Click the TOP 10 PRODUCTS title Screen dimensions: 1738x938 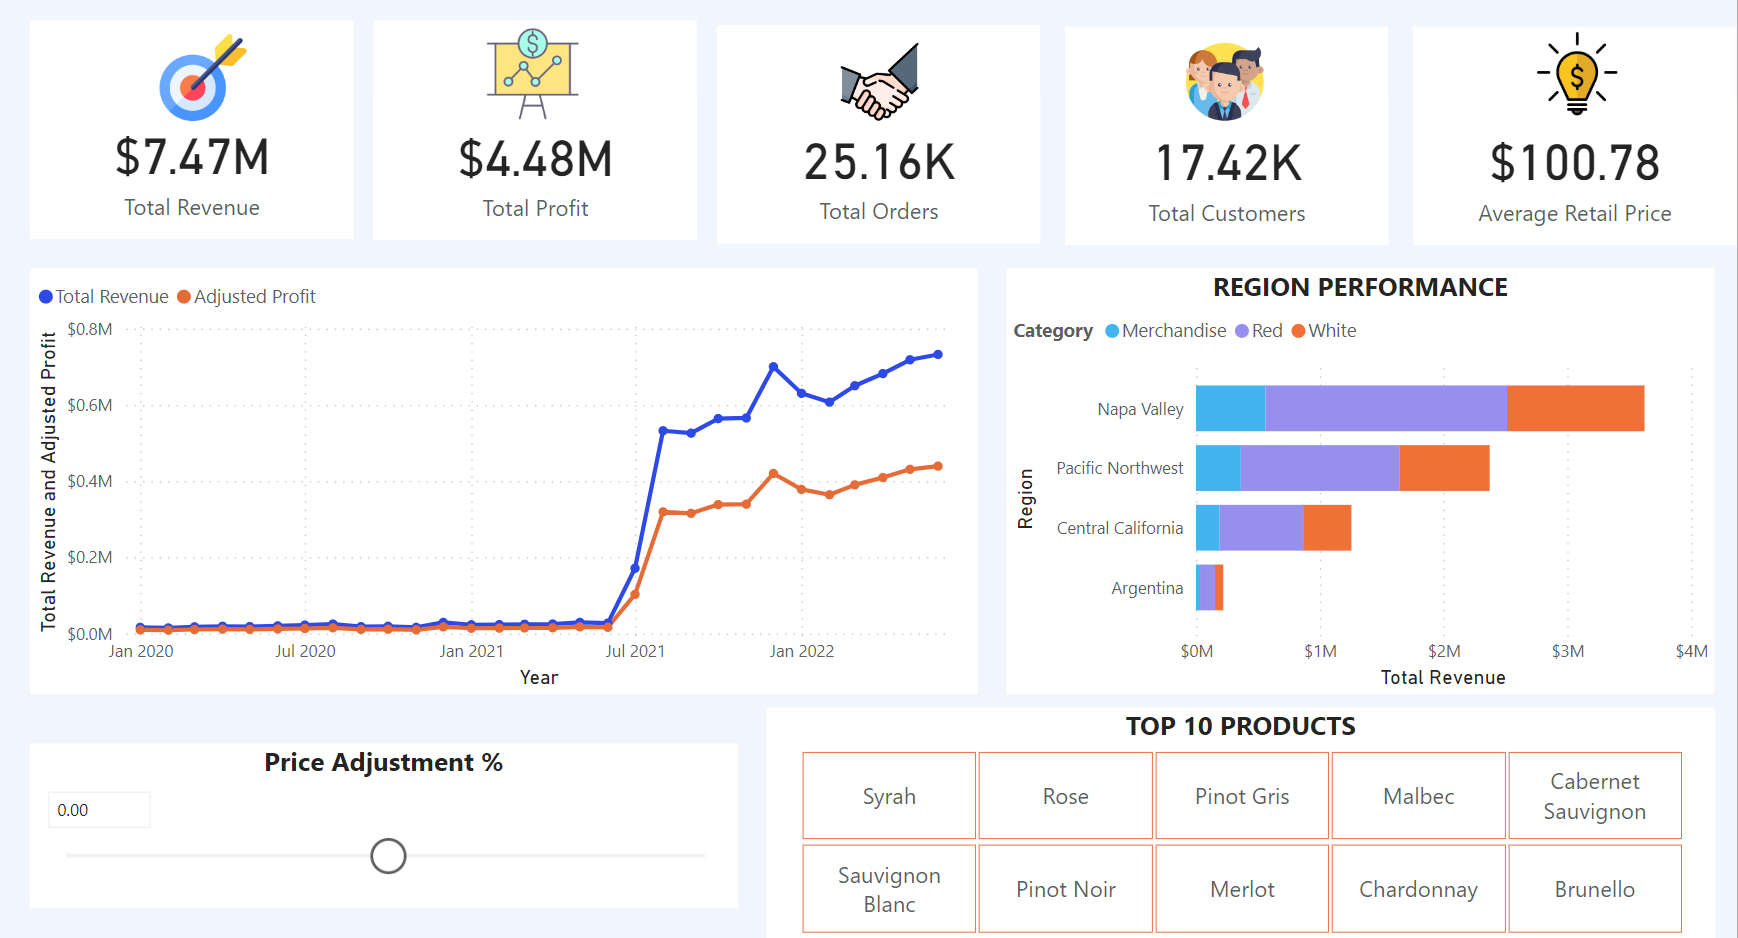pos(1241,726)
